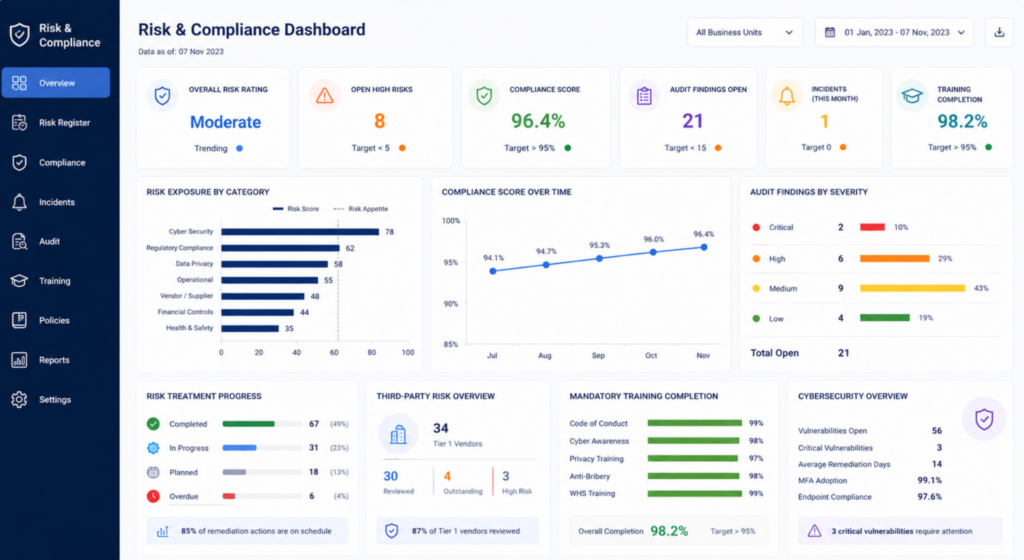The width and height of the screenshot is (1024, 560).
Task: Click the Overview grid icon in sidebar
Action: (20, 83)
